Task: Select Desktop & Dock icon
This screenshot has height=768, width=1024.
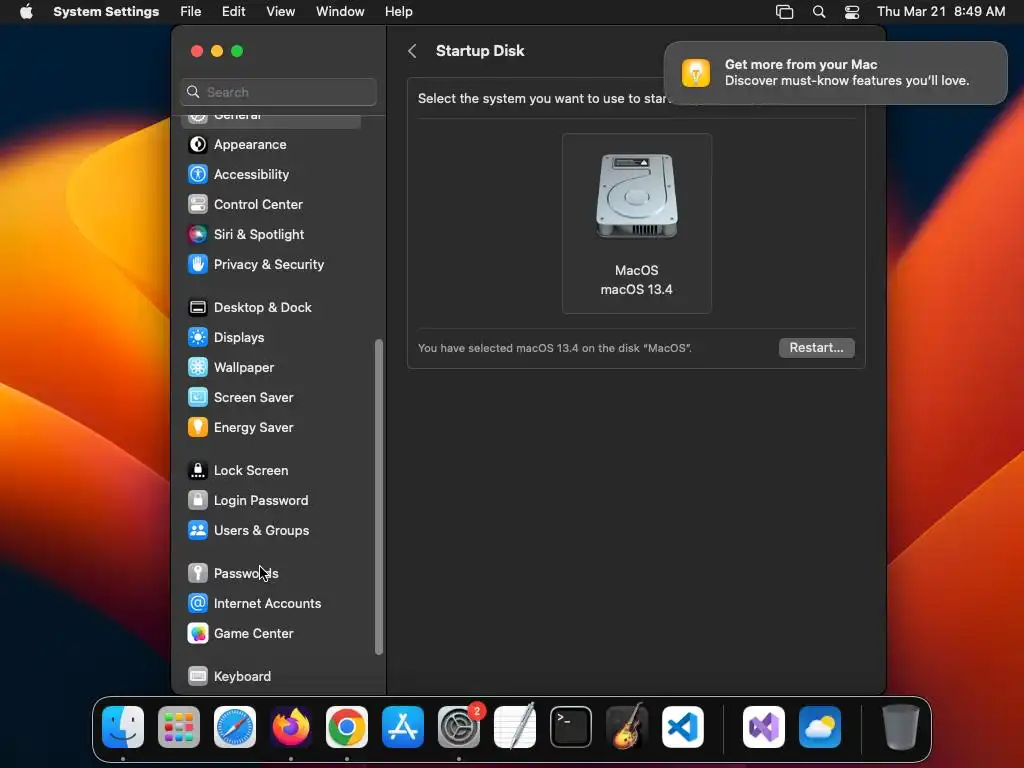Action: tap(197, 308)
